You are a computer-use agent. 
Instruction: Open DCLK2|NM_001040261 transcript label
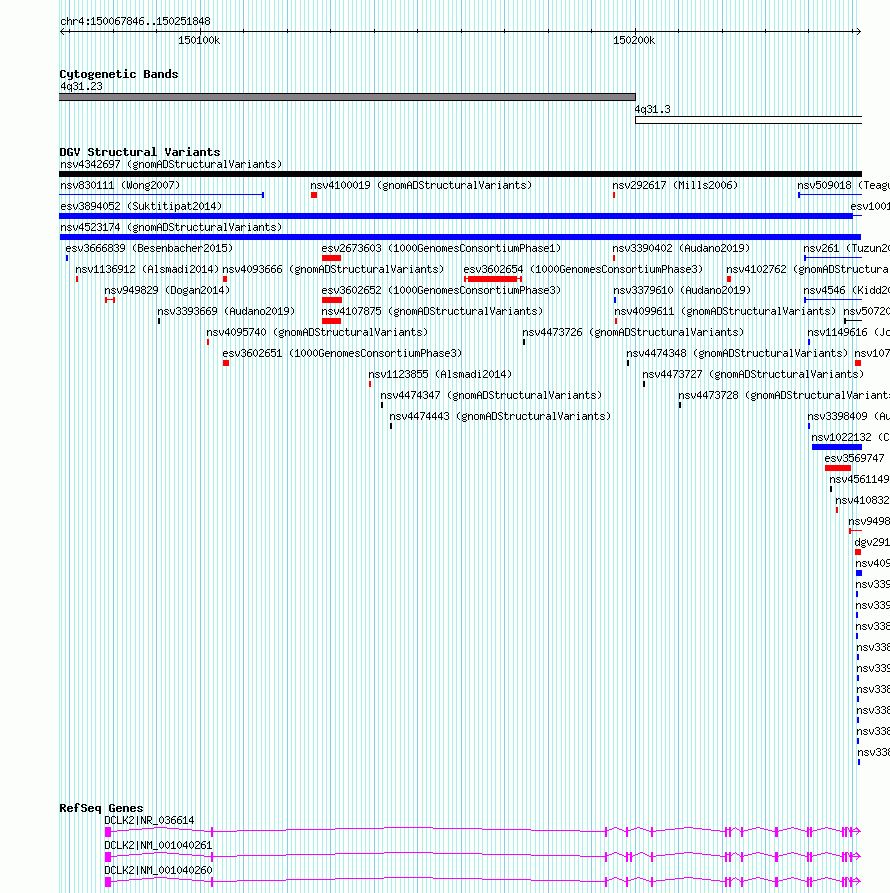pyautogui.click(x=158, y=846)
